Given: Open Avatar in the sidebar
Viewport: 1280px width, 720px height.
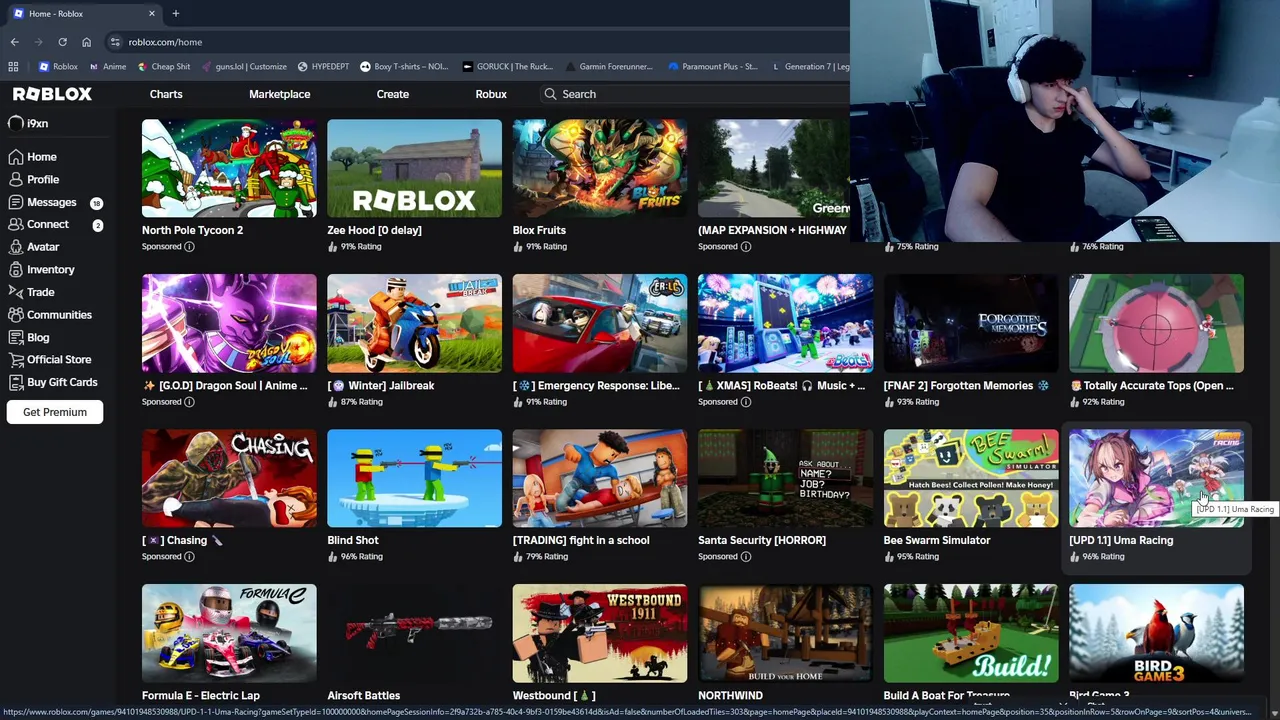Looking at the screenshot, I should [x=33, y=247].
